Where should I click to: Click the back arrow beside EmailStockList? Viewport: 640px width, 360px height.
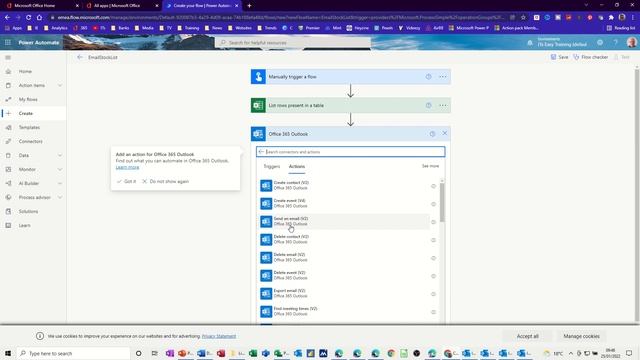pyautogui.click(x=80, y=57)
